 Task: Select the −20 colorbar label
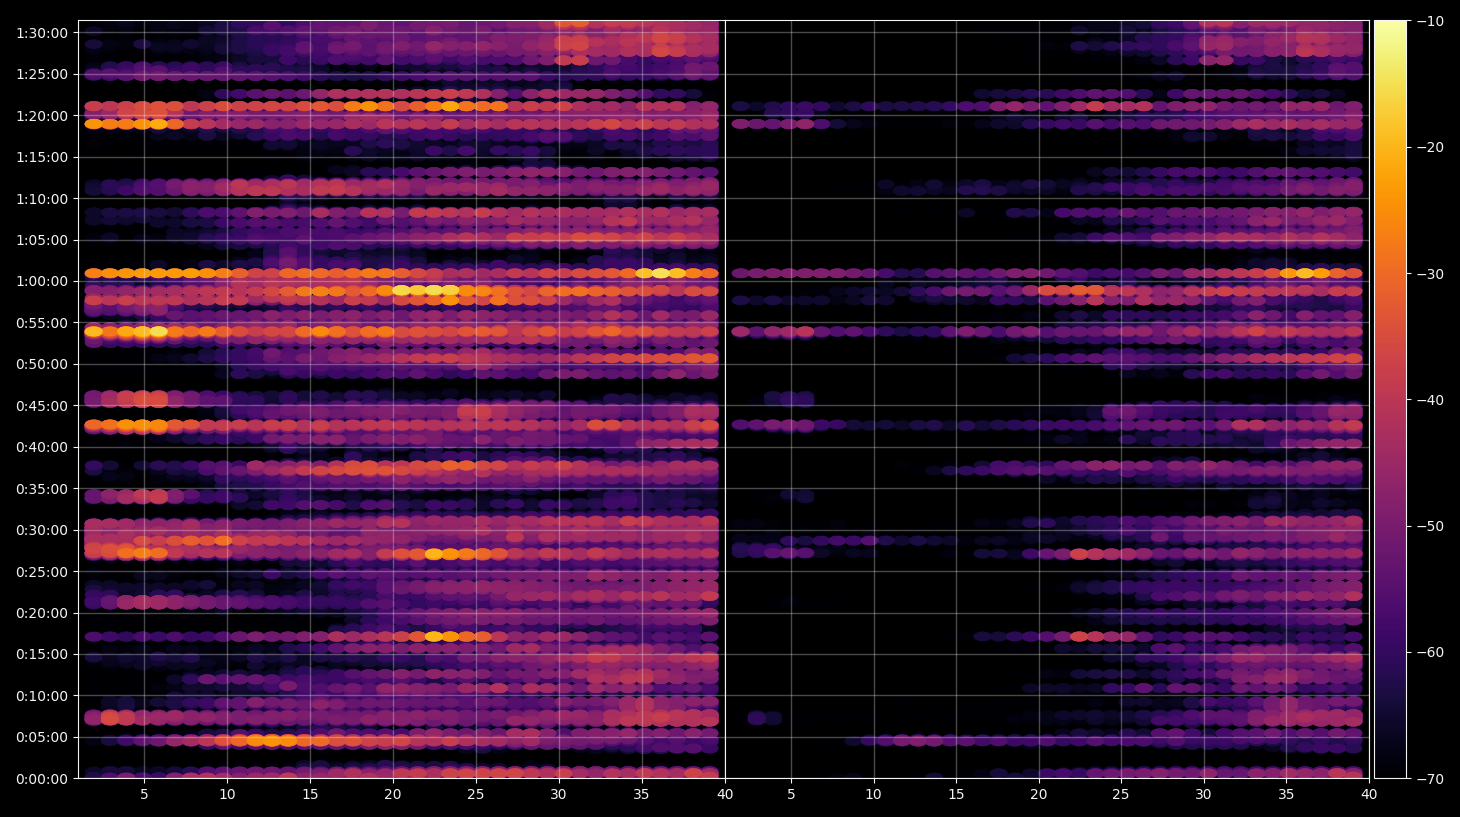click(x=1430, y=147)
